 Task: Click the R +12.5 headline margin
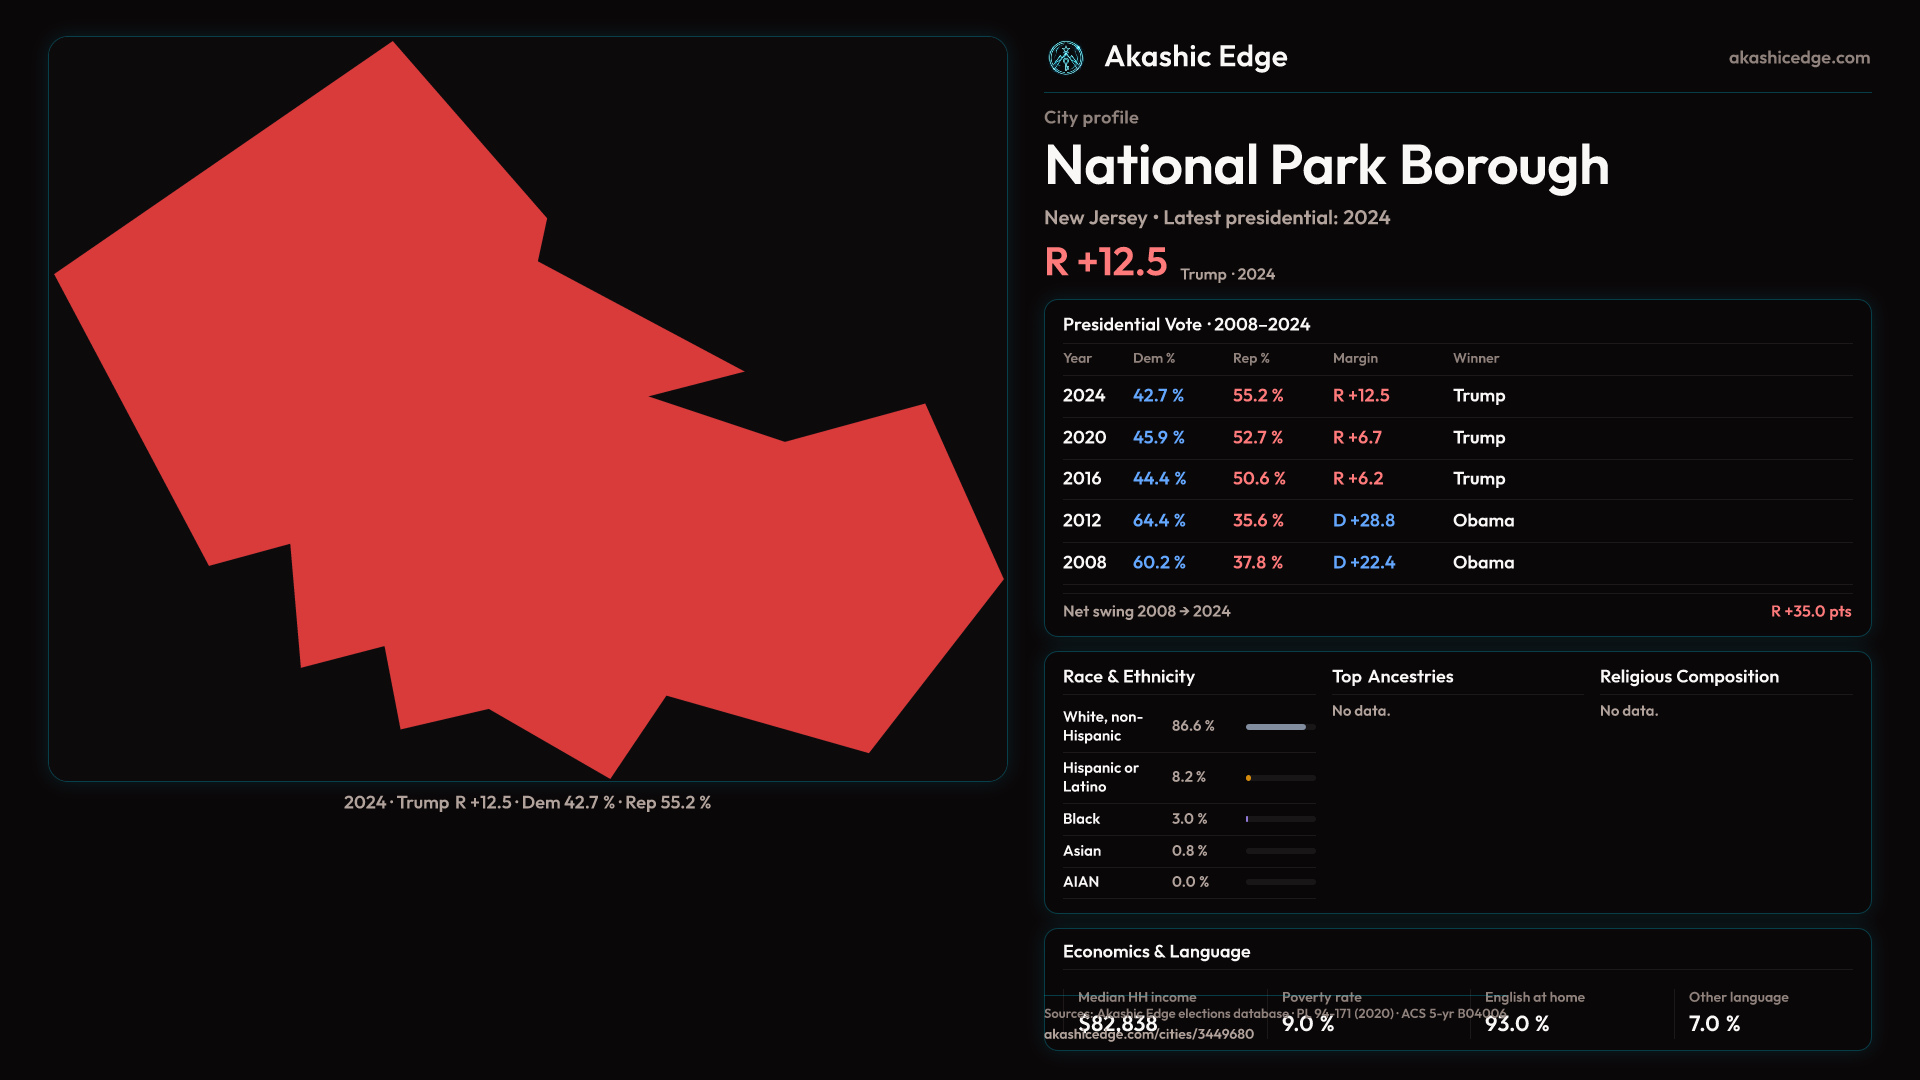tap(1105, 263)
